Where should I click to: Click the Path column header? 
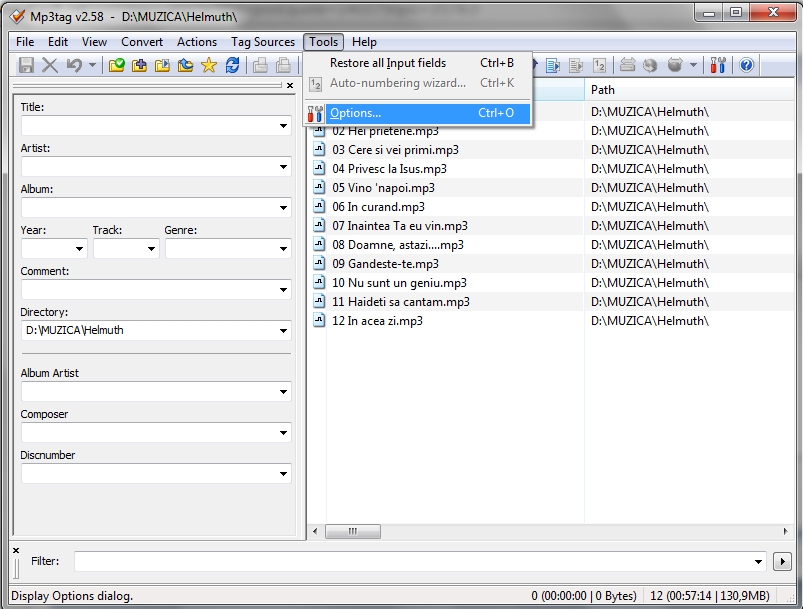pyautogui.click(x=689, y=90)
